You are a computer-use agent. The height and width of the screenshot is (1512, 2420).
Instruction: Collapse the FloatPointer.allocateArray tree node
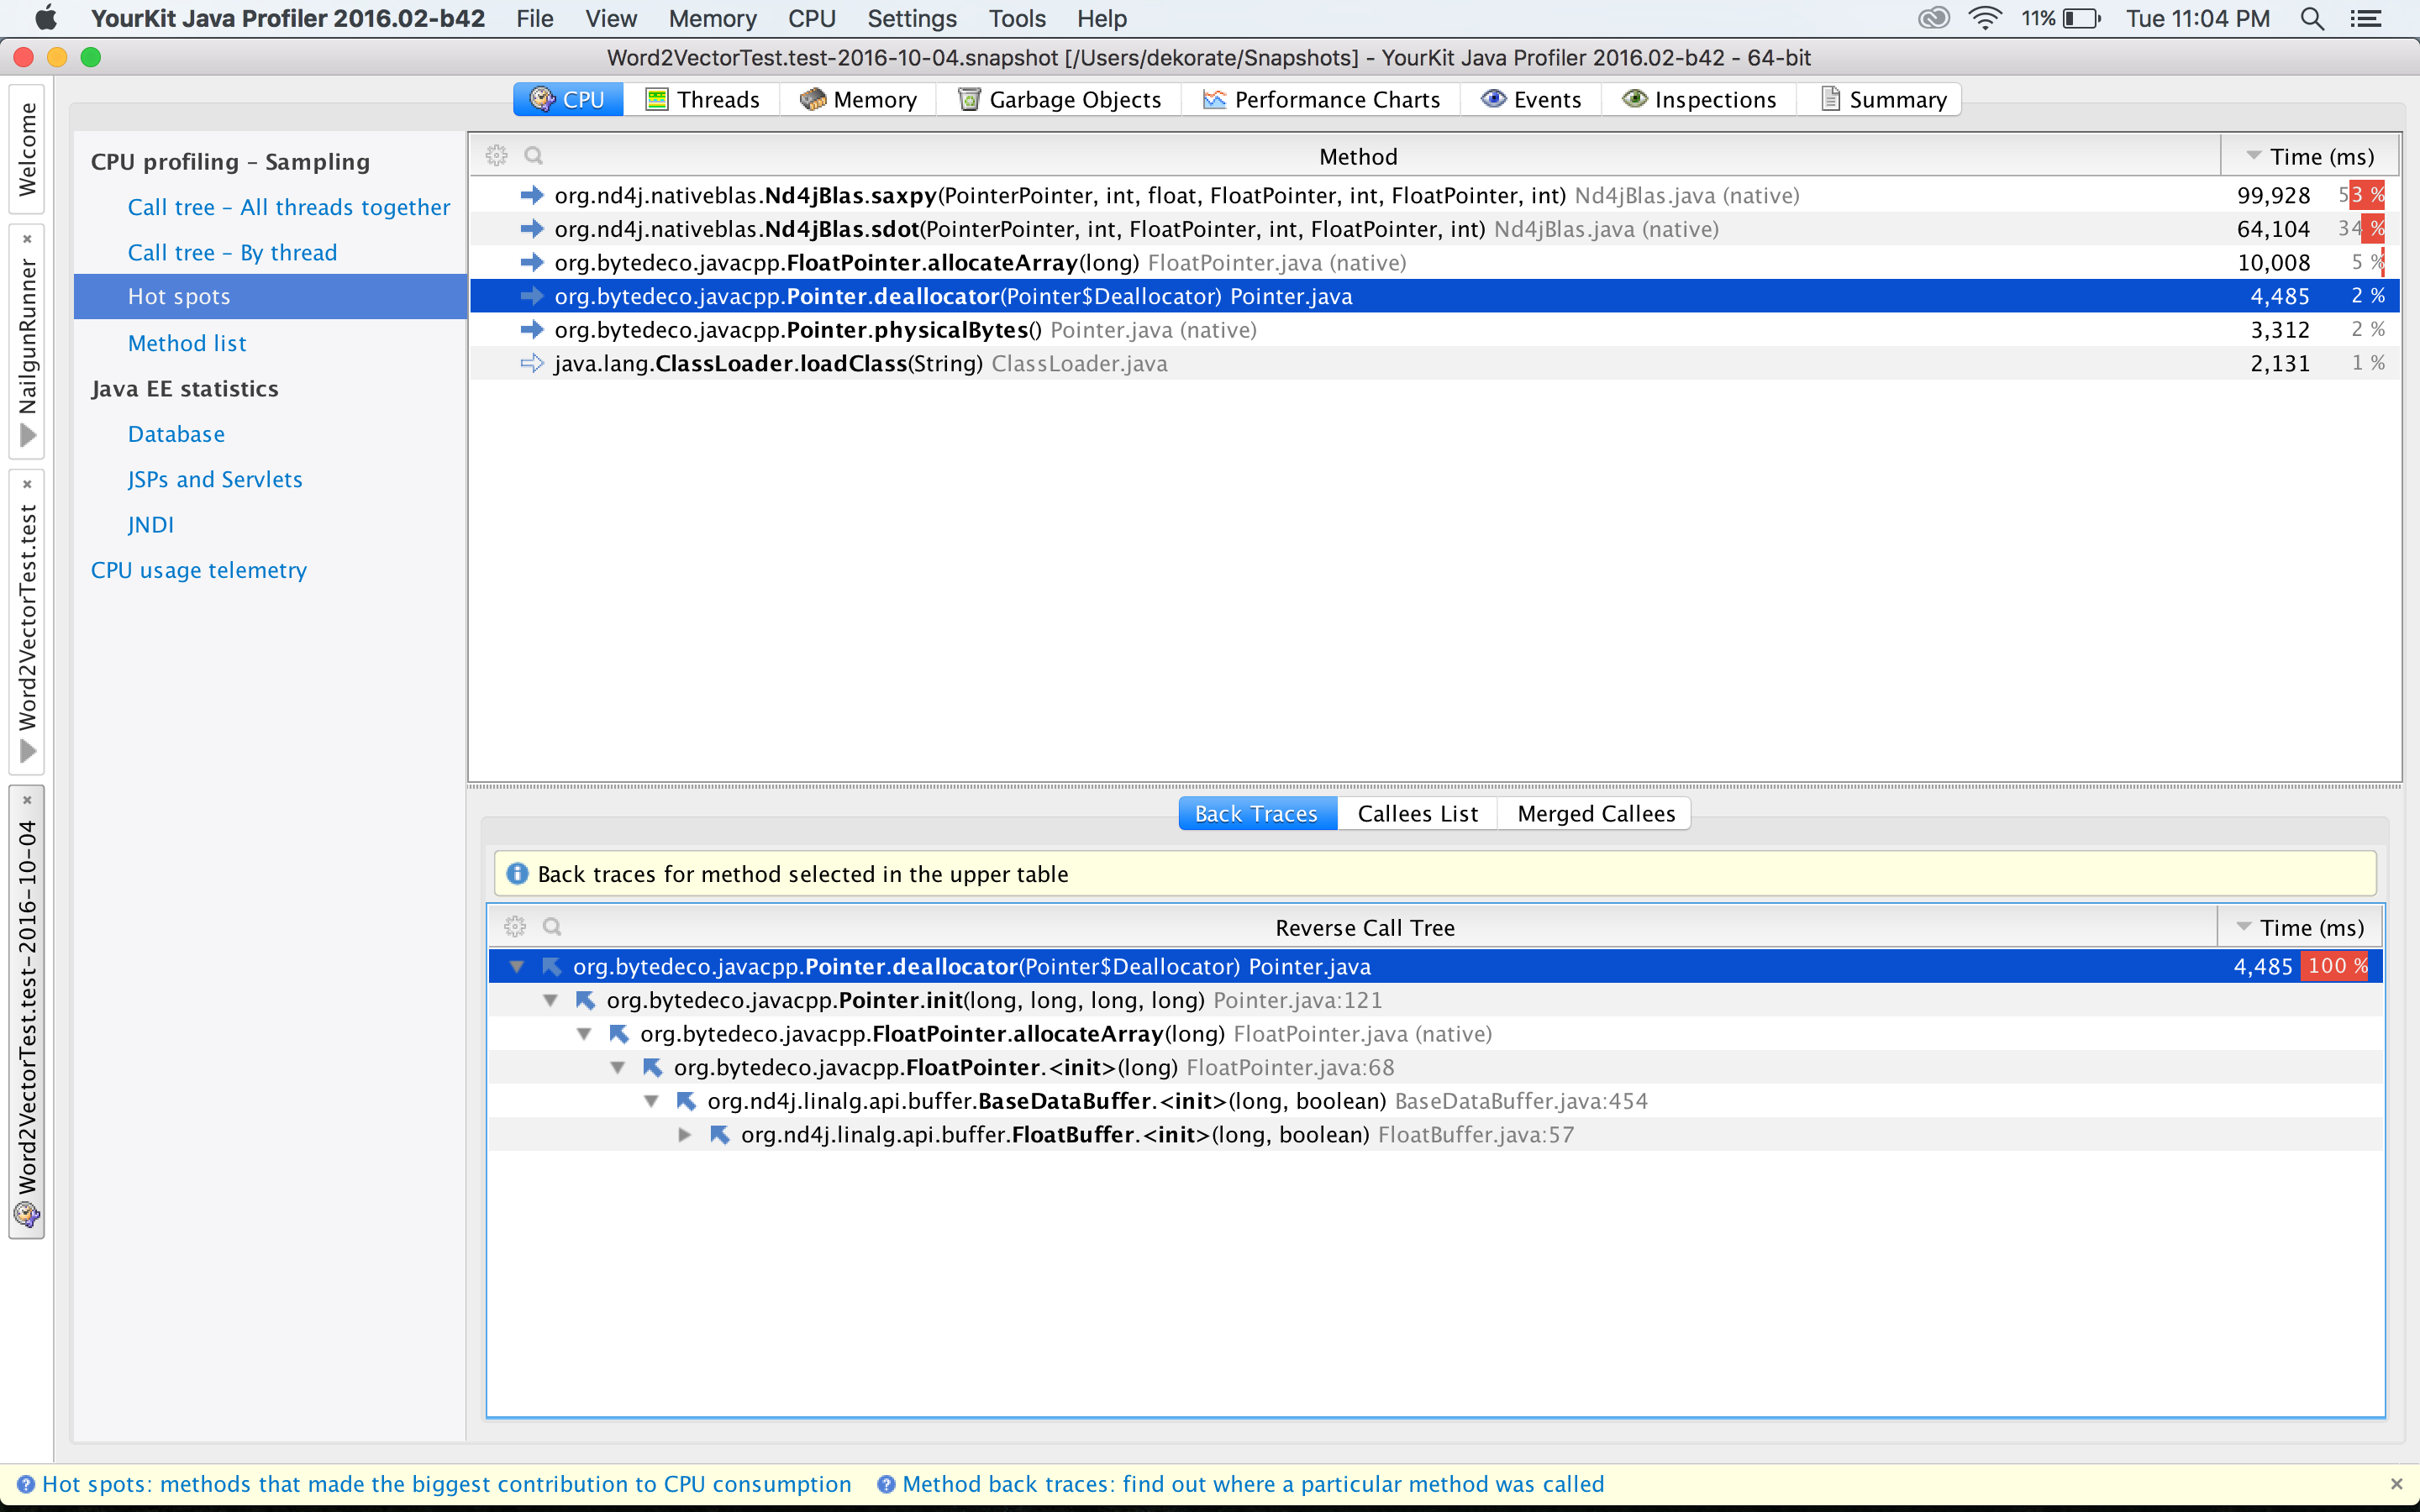584,1033
